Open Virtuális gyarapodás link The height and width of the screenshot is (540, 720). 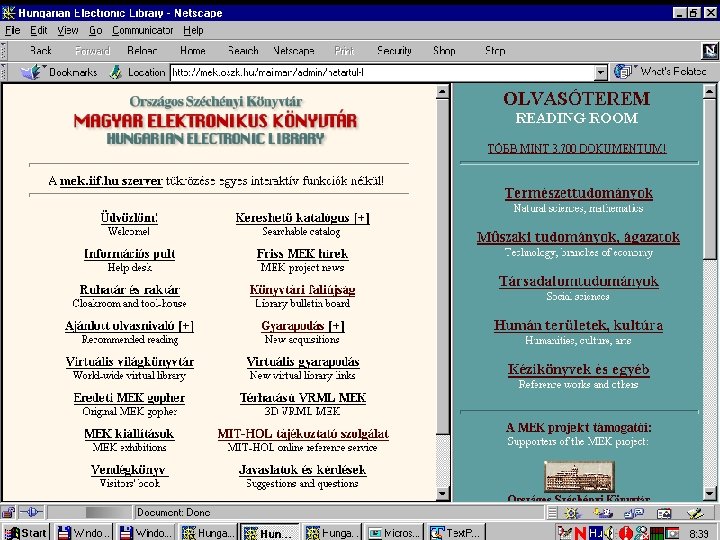point(302,362)
